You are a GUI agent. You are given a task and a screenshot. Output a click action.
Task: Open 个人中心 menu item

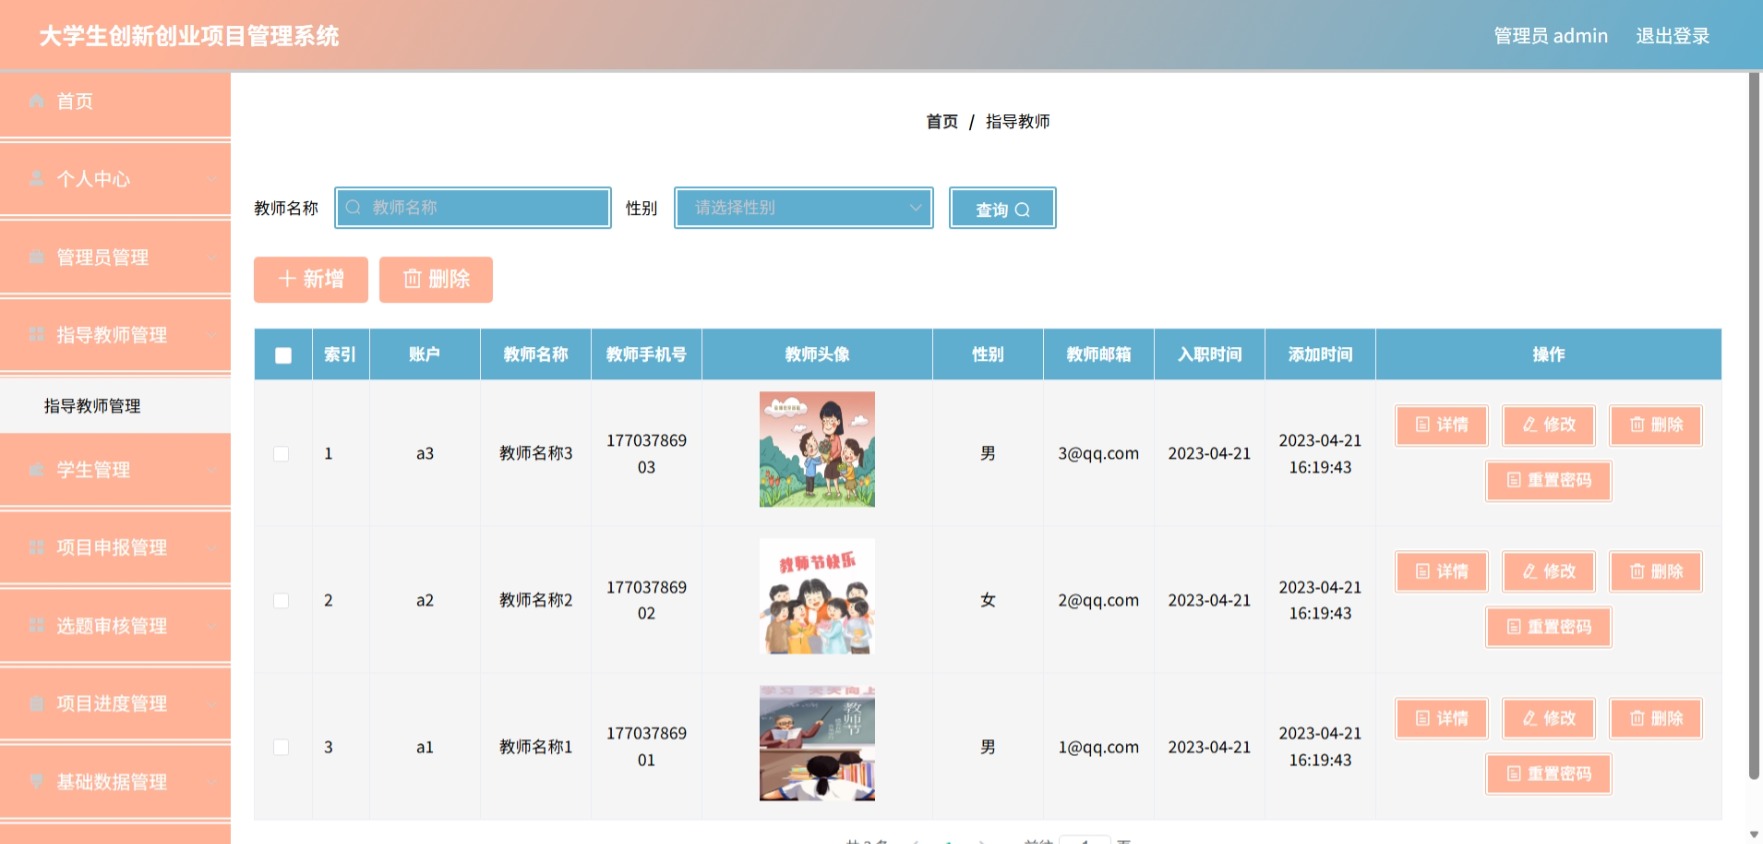click(115, 180)
